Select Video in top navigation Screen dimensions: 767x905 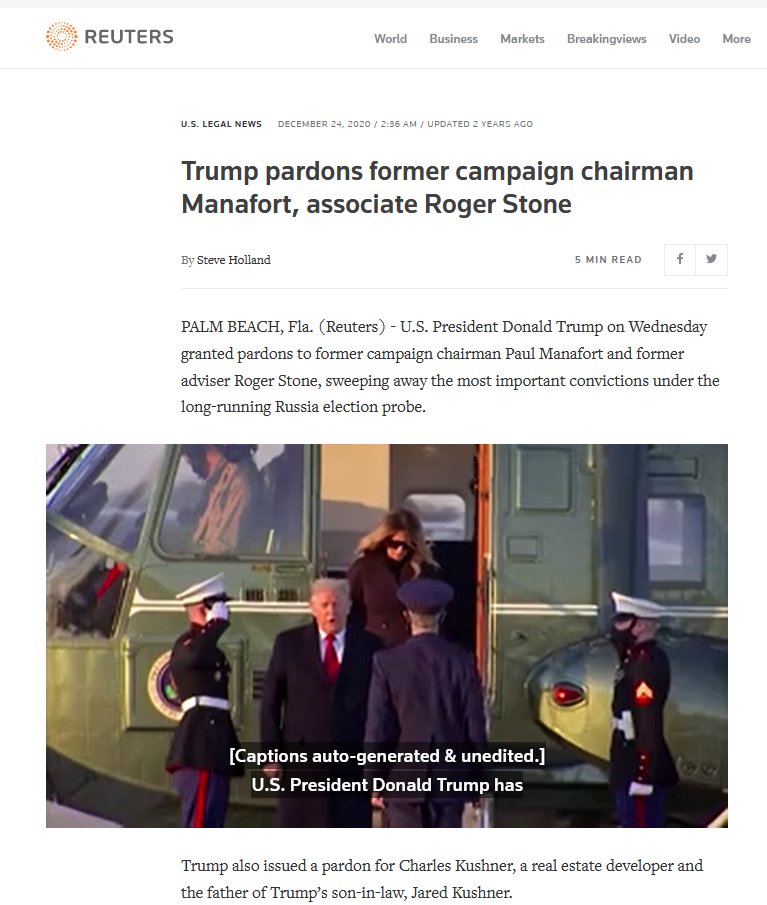pos(684,39)
